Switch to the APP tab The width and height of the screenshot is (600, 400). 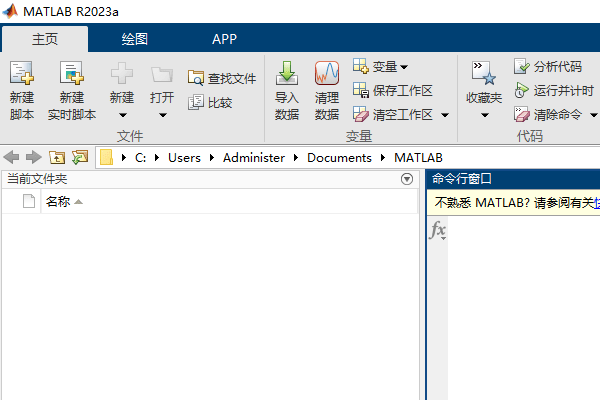point(225,39)
